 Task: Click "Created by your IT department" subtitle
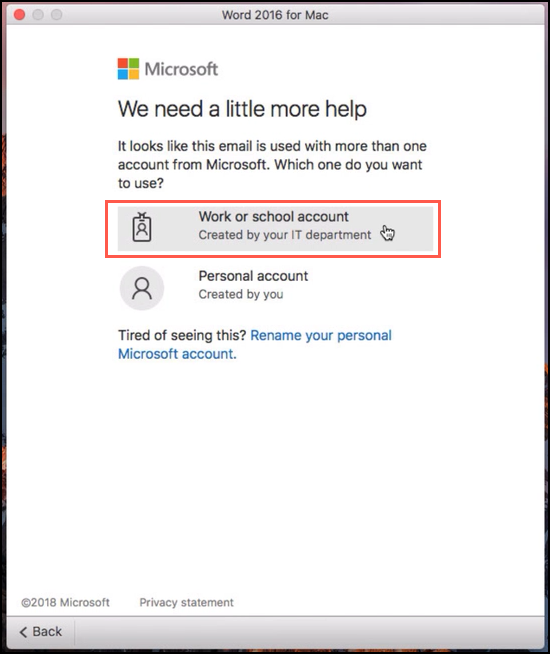pyautogui.click(x=284, y=235)
